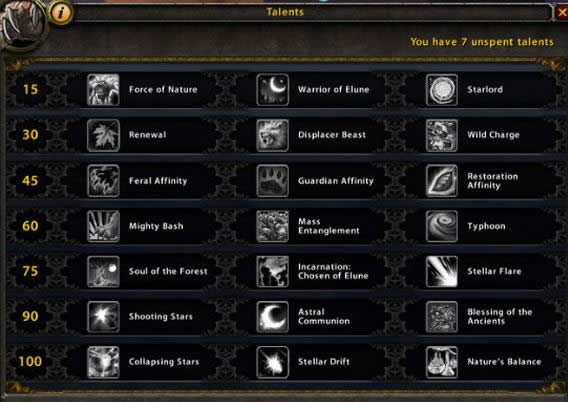This screenshot has height=402, width=568.
Task: Select the Renewal leaf icon
Action: tap(103, 135)
